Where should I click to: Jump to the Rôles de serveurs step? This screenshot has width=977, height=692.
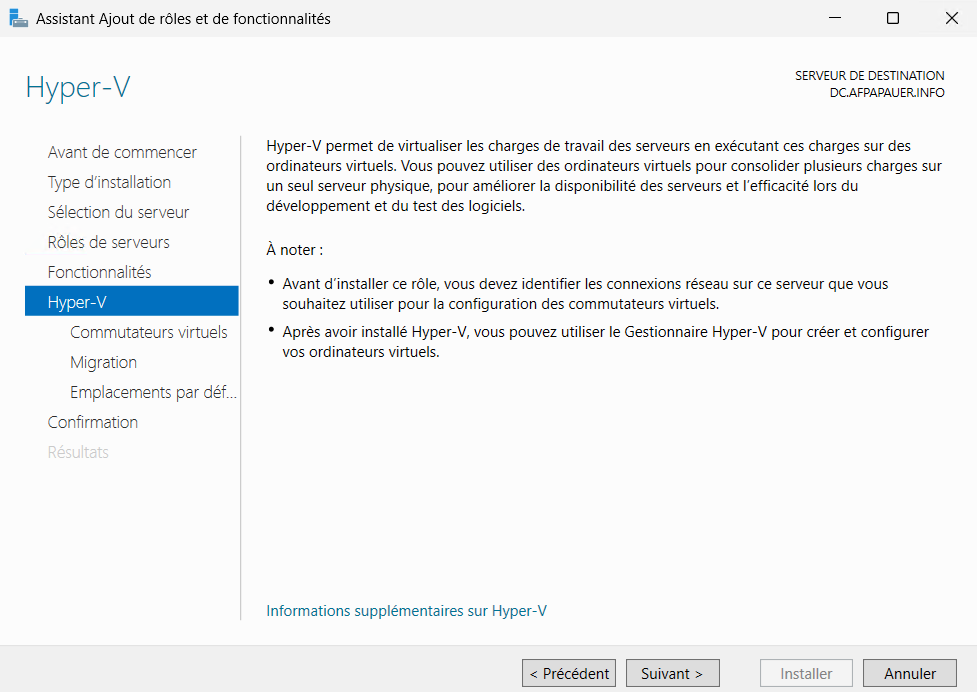(x=108, y=242)
